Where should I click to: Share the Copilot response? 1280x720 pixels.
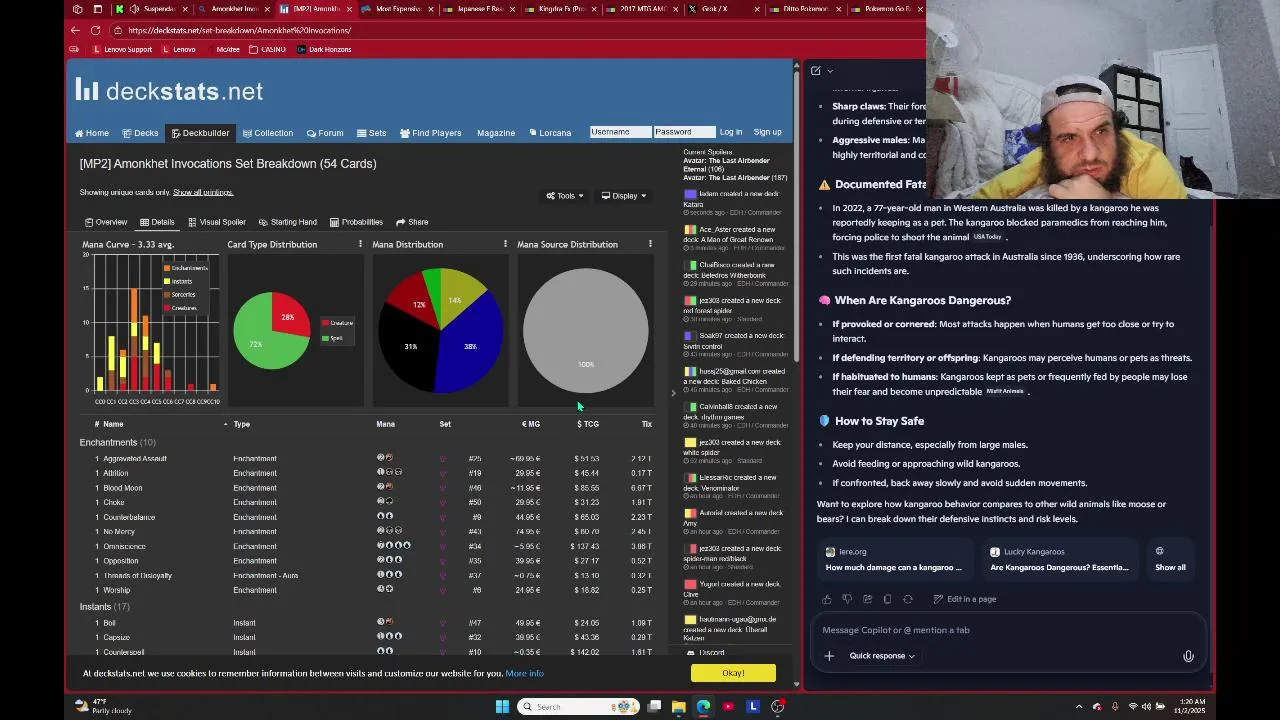867,599
